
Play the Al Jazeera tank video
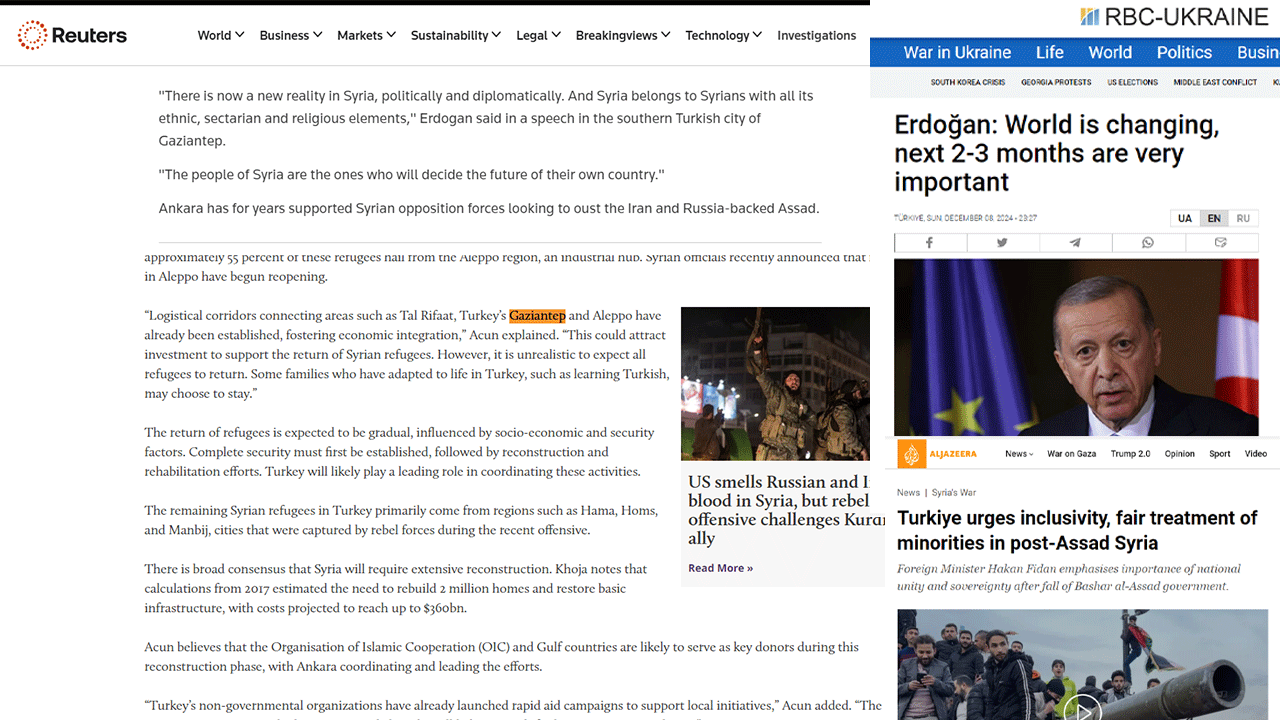[x=1082, y=707]
